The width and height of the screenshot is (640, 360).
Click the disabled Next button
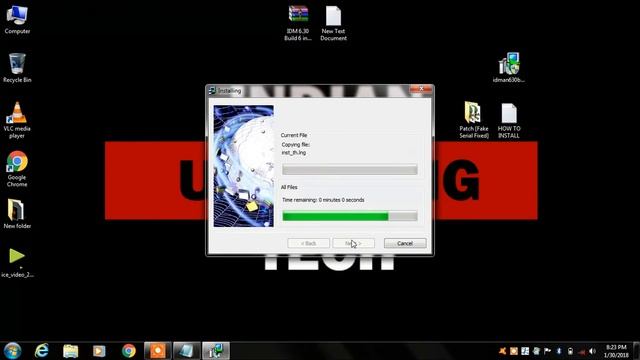[353, 243]
